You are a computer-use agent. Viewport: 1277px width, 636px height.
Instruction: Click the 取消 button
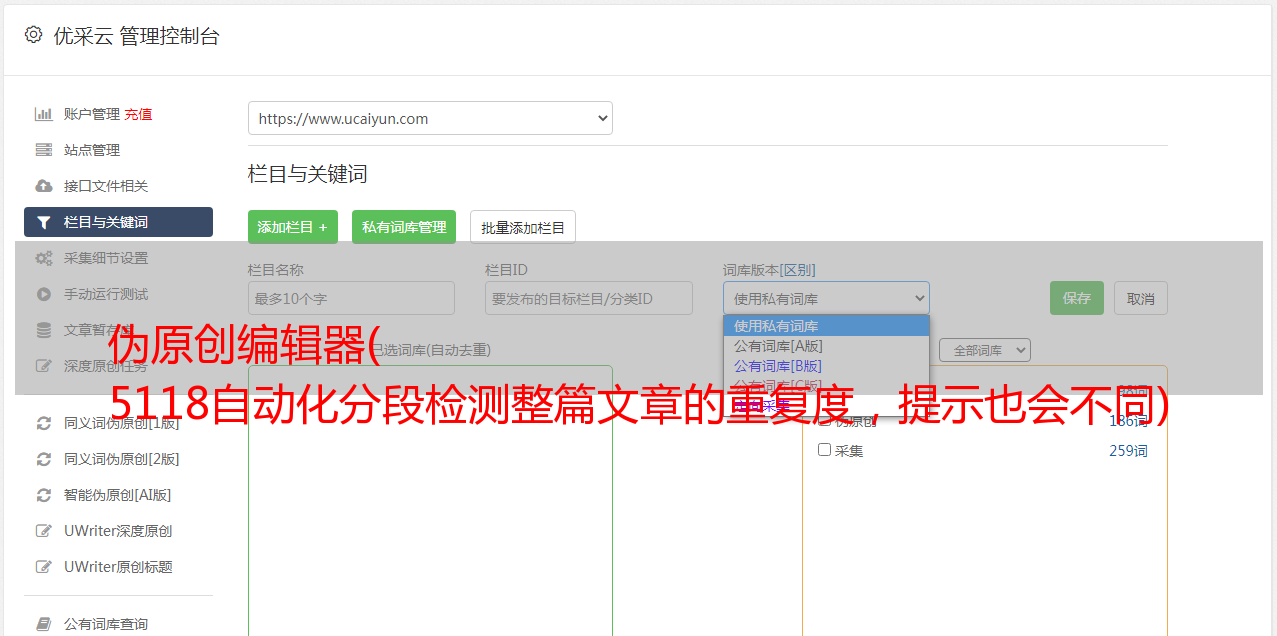[x=1141, y=298]
